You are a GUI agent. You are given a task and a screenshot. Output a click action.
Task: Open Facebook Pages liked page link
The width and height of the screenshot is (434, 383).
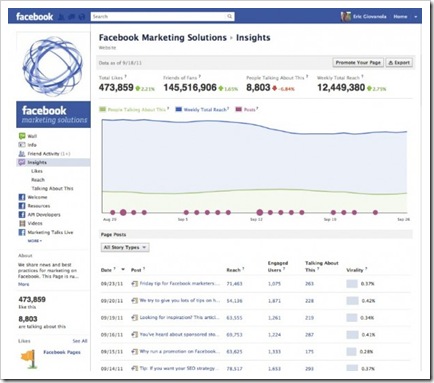62,352
